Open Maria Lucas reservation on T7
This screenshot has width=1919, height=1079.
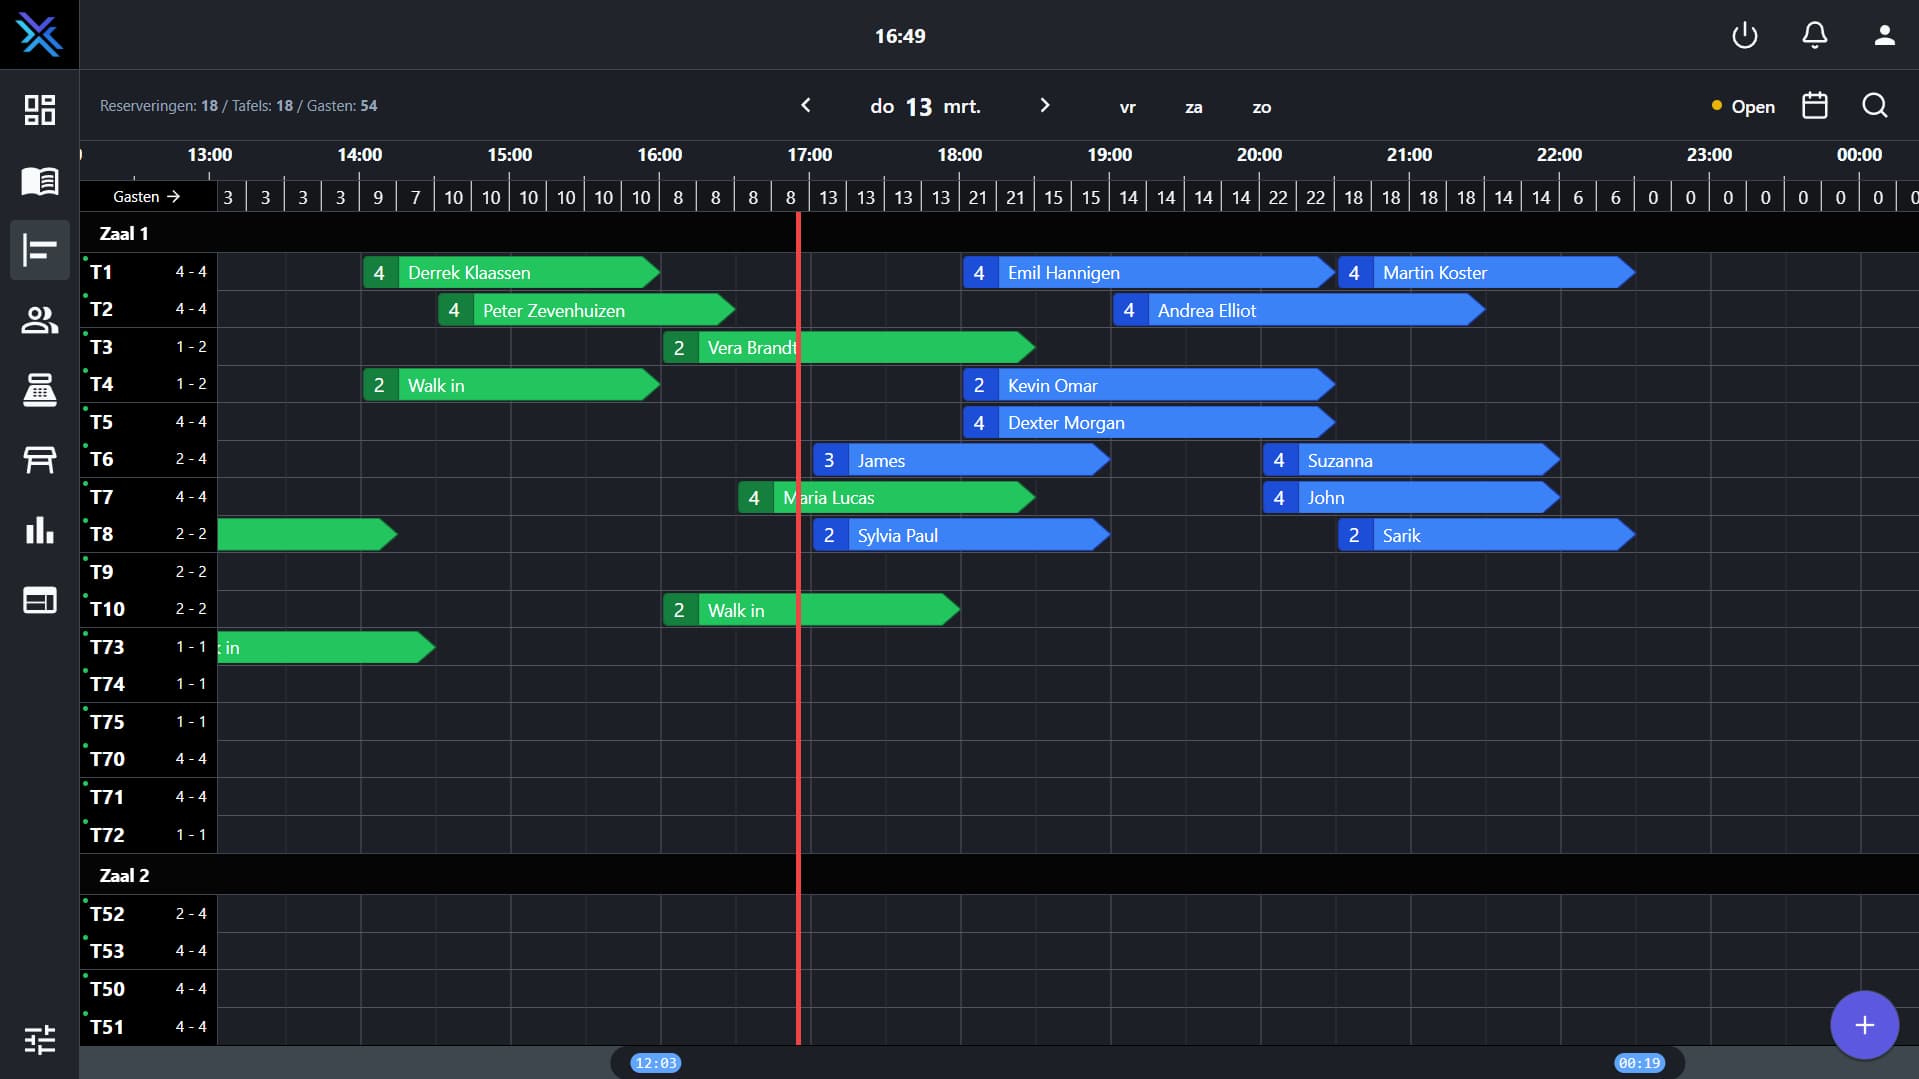point(886,497)
